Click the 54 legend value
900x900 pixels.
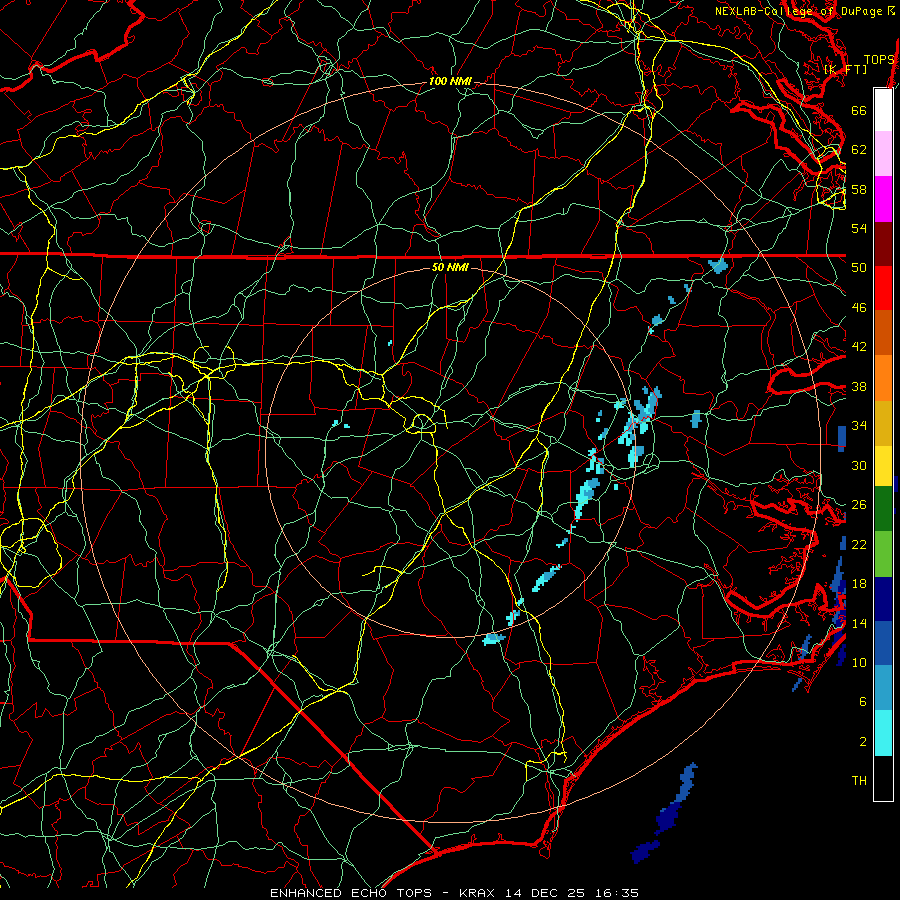(x=859, y=228)
